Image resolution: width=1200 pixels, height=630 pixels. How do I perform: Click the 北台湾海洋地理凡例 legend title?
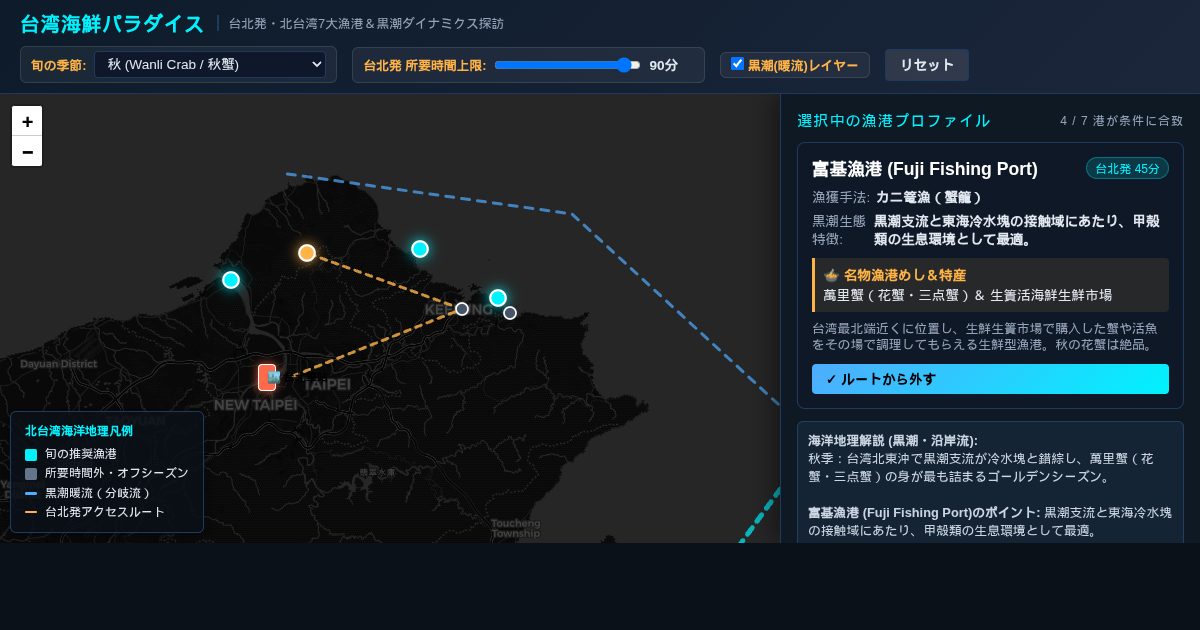coord(79,431)
